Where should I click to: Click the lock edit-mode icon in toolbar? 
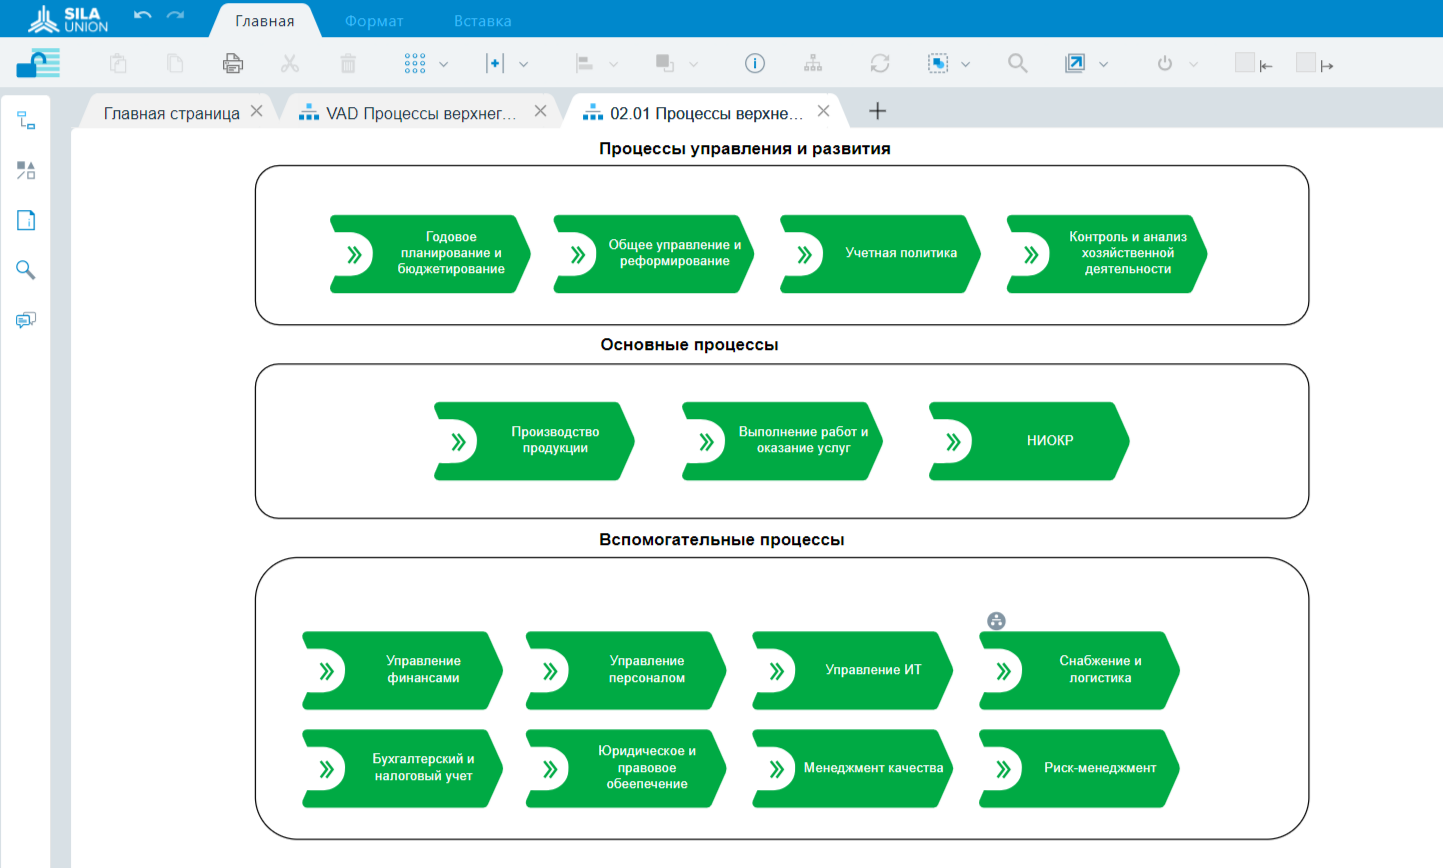tap(37, 63)
